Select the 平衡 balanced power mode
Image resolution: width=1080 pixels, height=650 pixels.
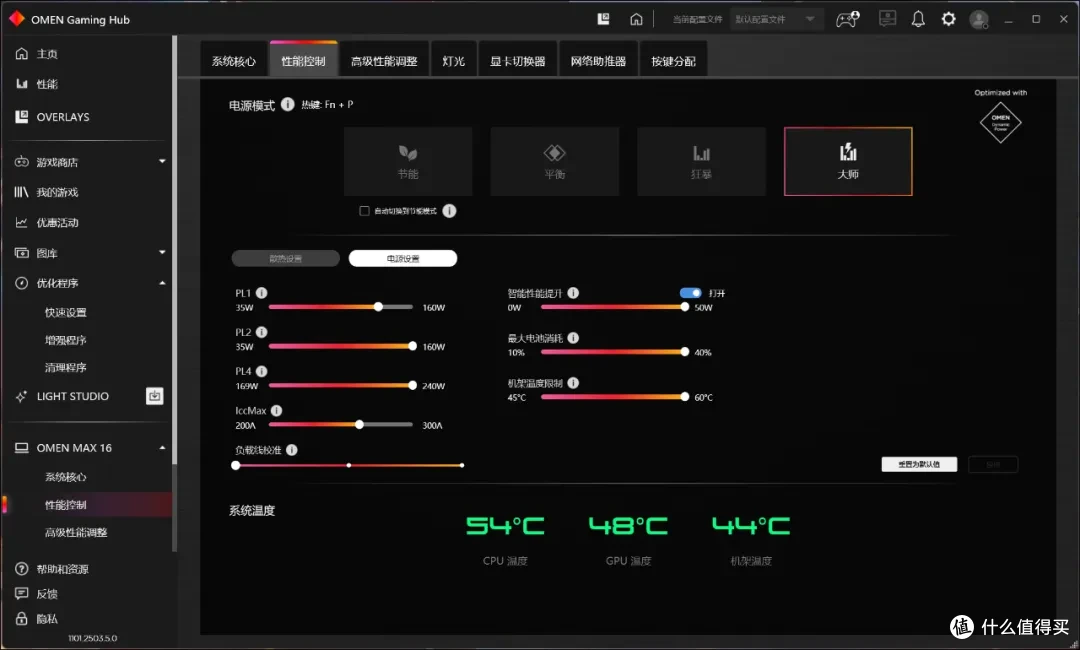click(554, 161)
